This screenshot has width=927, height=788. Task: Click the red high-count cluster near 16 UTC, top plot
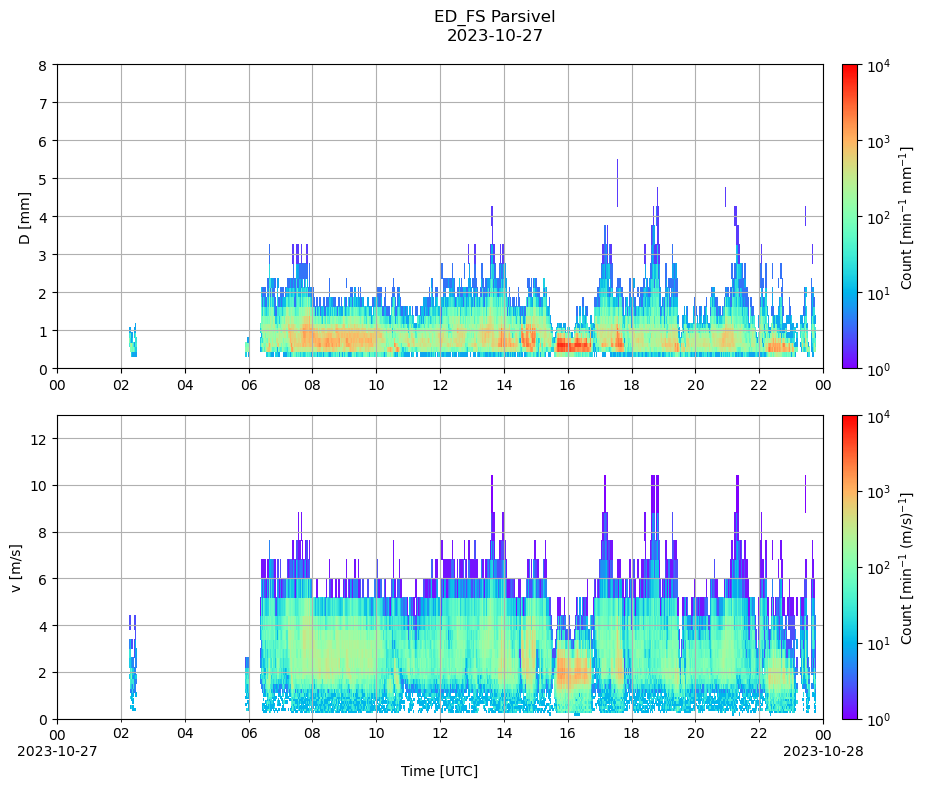(x=573, y=345)
